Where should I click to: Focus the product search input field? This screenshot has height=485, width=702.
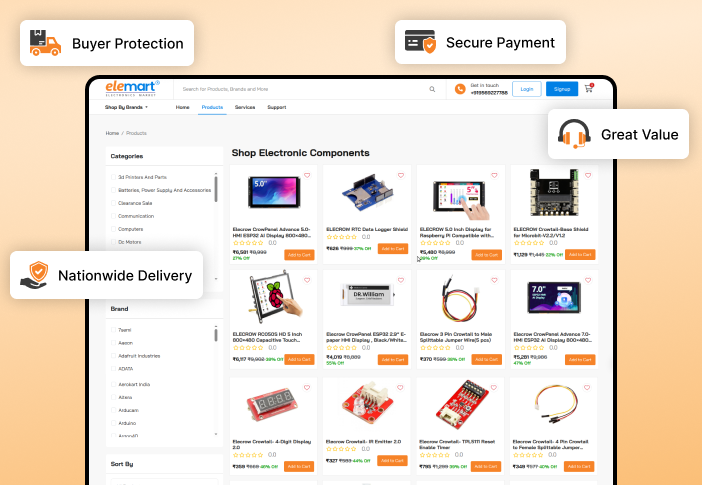(304, 89)
